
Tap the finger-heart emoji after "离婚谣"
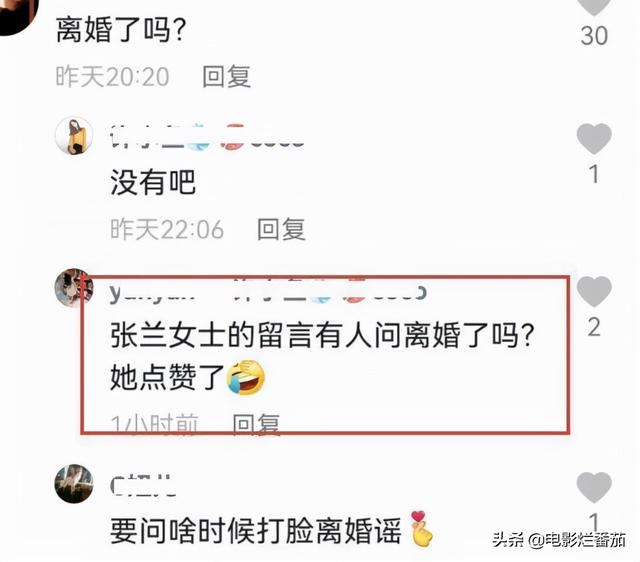(422, 529)
